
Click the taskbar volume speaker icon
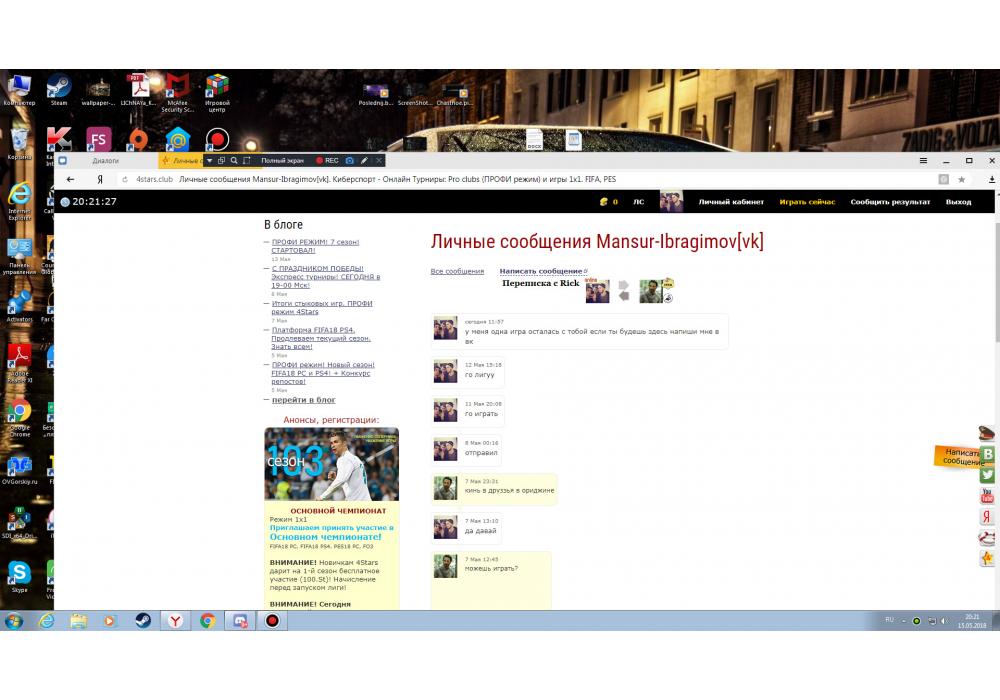944,620
